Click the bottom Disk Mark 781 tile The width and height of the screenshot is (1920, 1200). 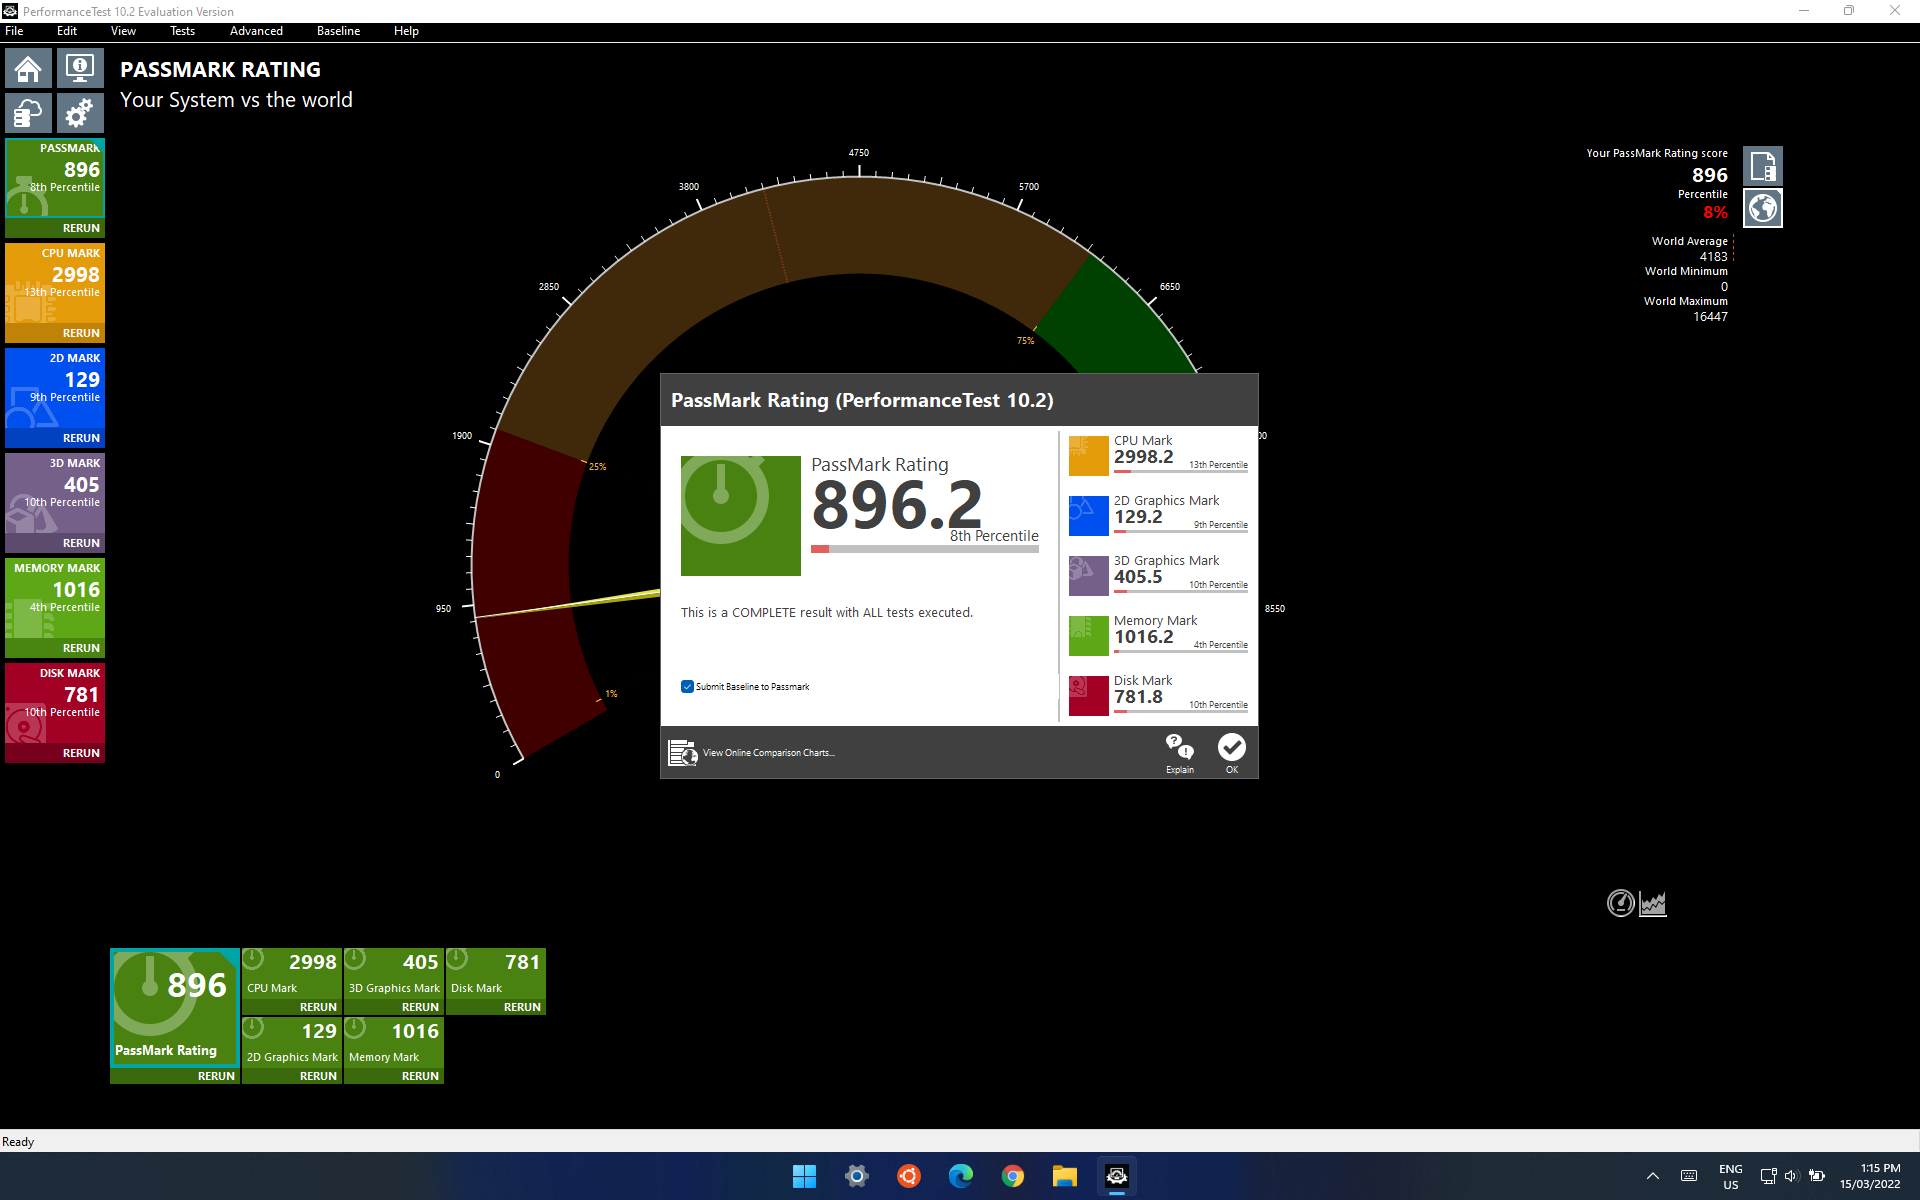[x=496, y=973]
